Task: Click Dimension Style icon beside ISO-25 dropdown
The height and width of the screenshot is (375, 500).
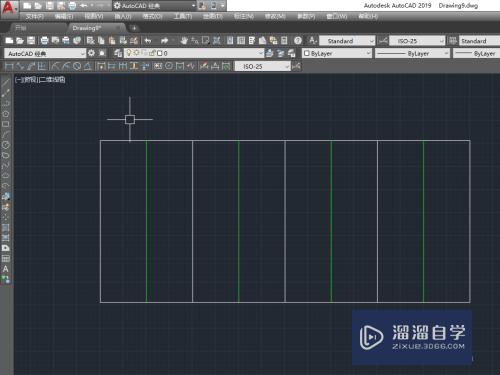Action: pyautogui.click(x=383, y=41)
